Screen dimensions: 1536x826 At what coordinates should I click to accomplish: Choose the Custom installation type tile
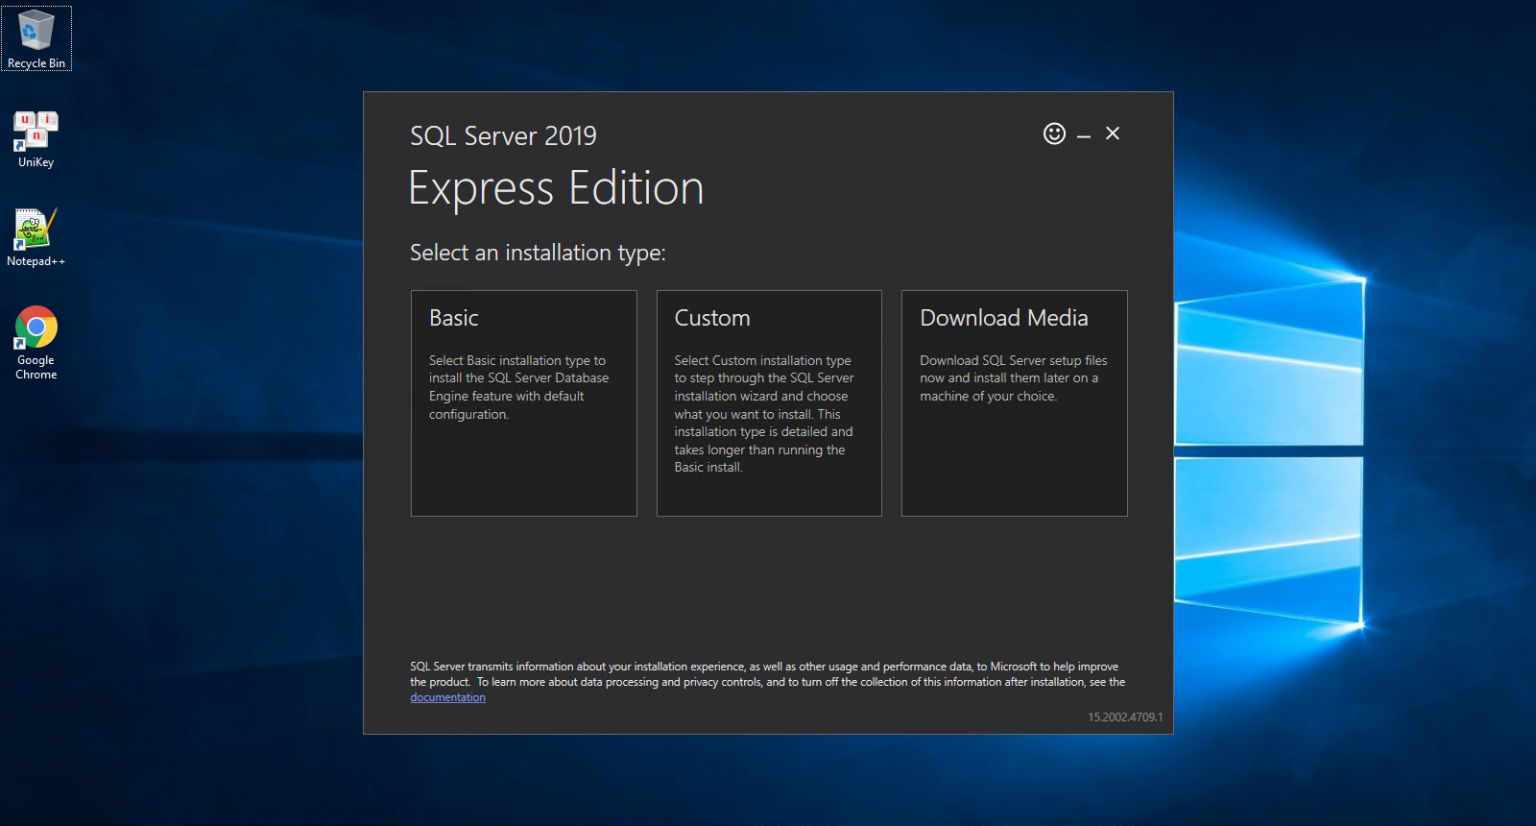769,403
